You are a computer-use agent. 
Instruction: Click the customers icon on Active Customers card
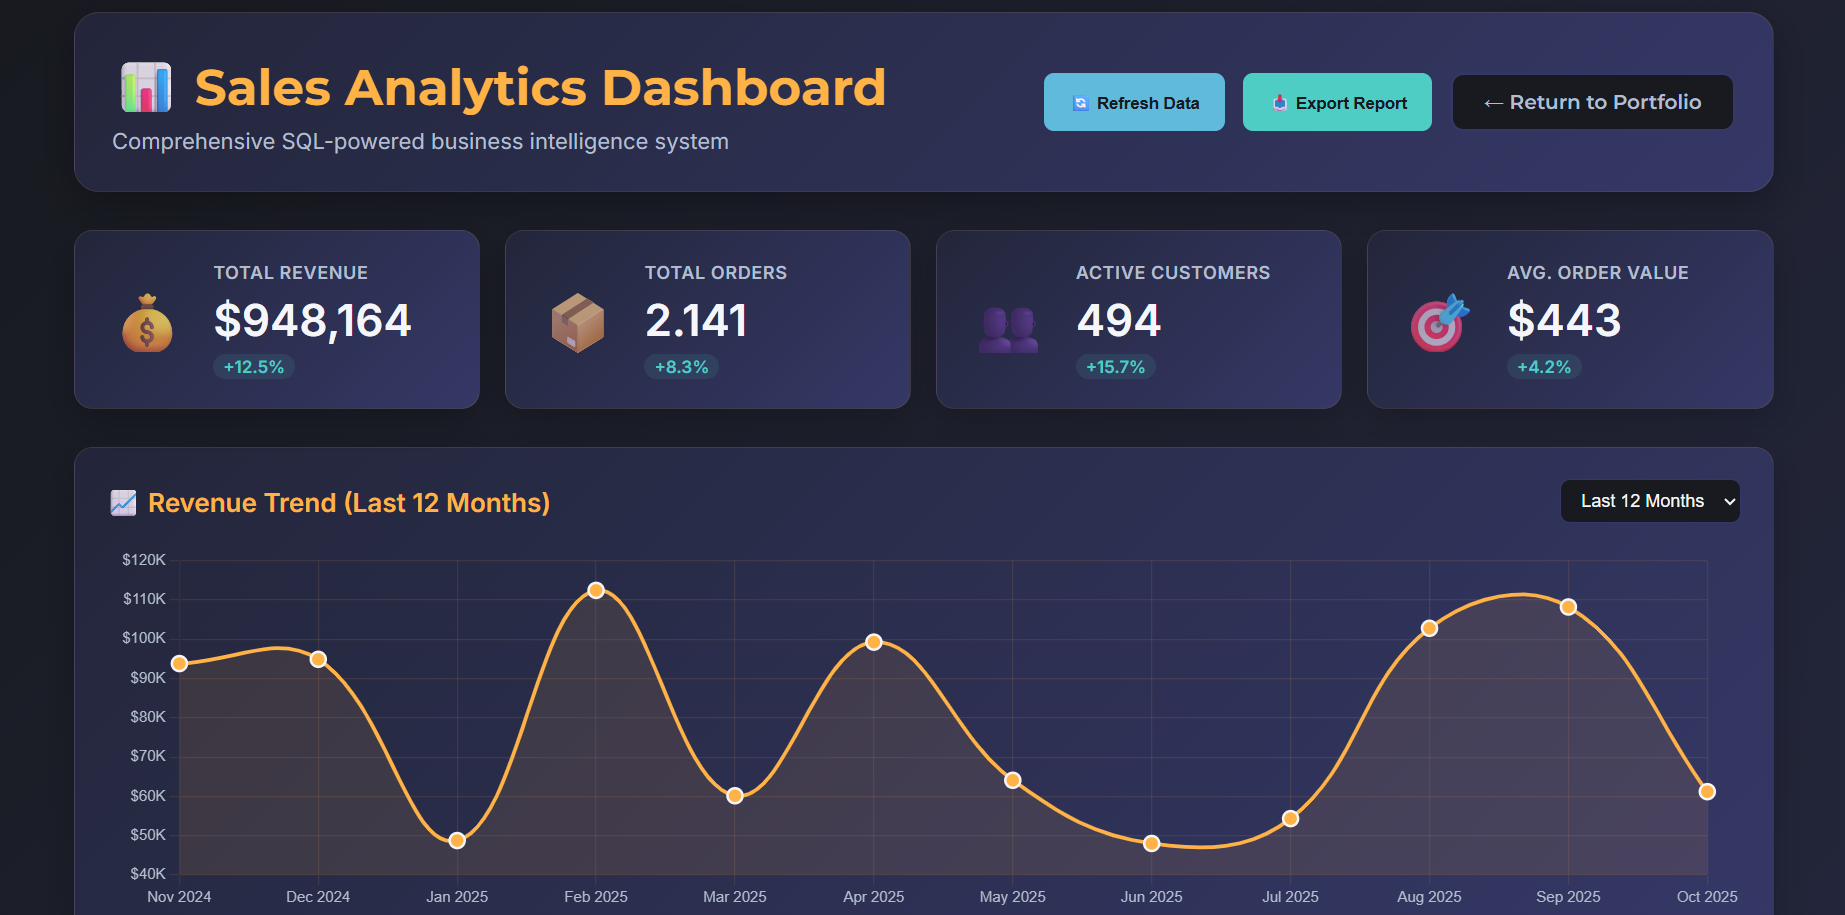click(1008, 322)
